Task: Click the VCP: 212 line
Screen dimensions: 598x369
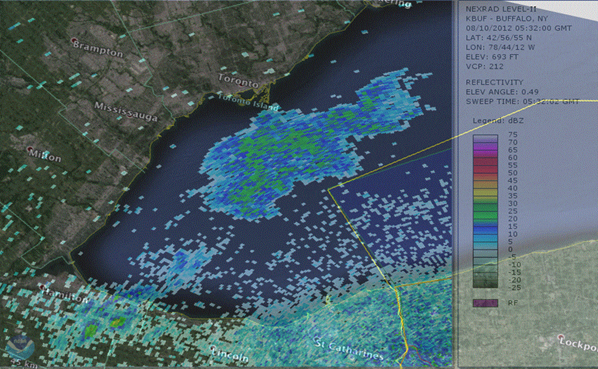Action: [484, 66]
